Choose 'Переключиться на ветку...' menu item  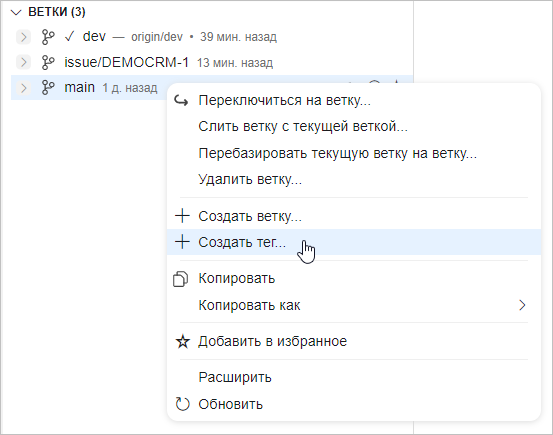(x=354, y=101)
